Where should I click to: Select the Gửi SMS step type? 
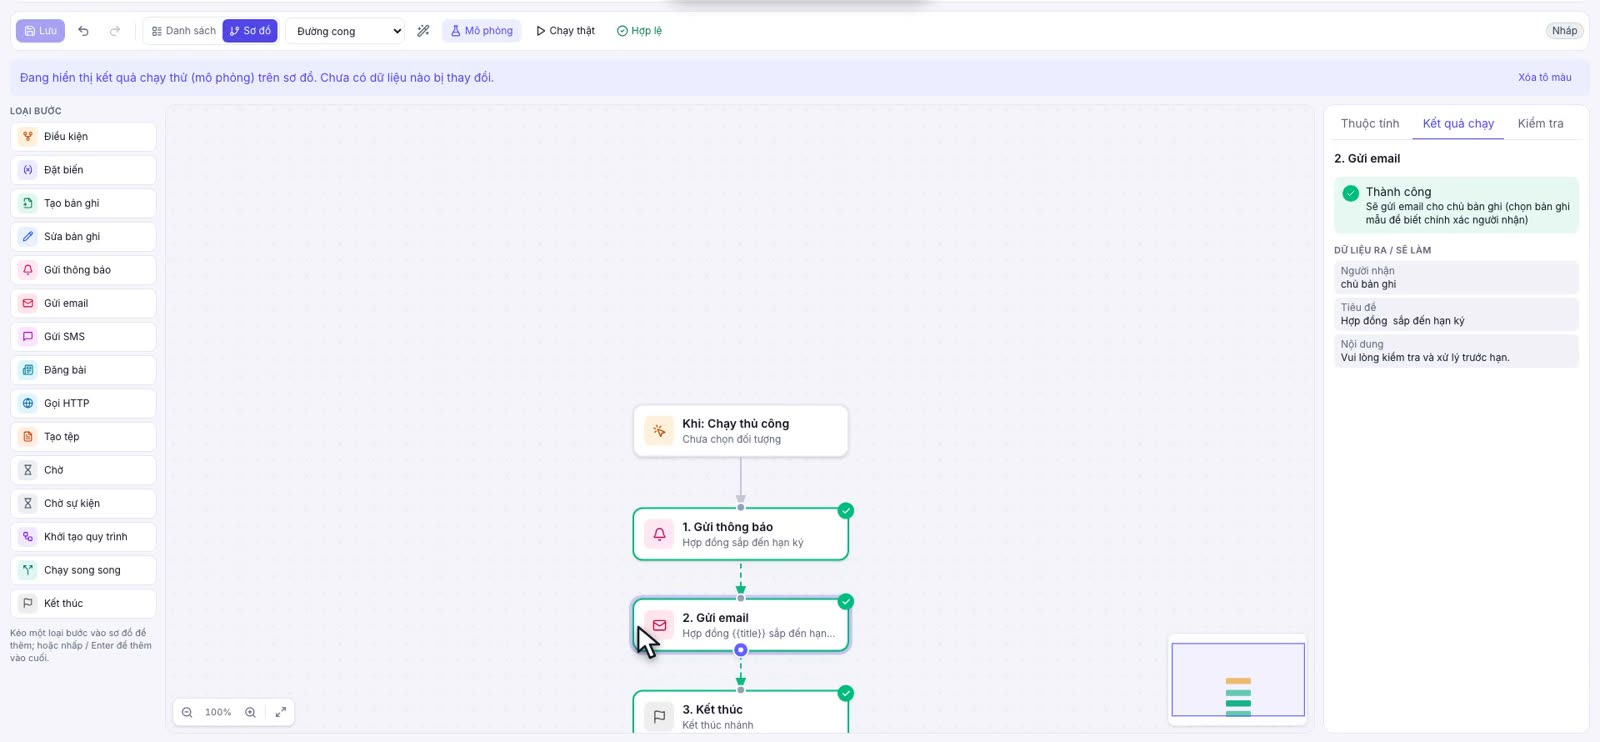pyautogui.click(x=83, y=337)
